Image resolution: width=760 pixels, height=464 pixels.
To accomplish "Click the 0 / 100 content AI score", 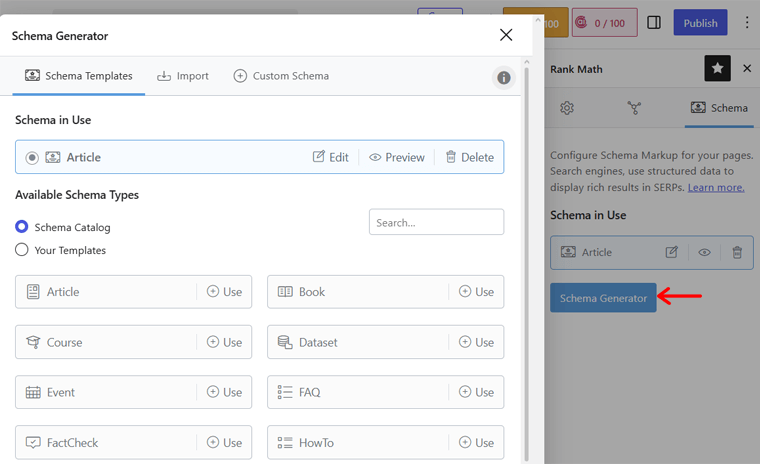I will point(605,23).
